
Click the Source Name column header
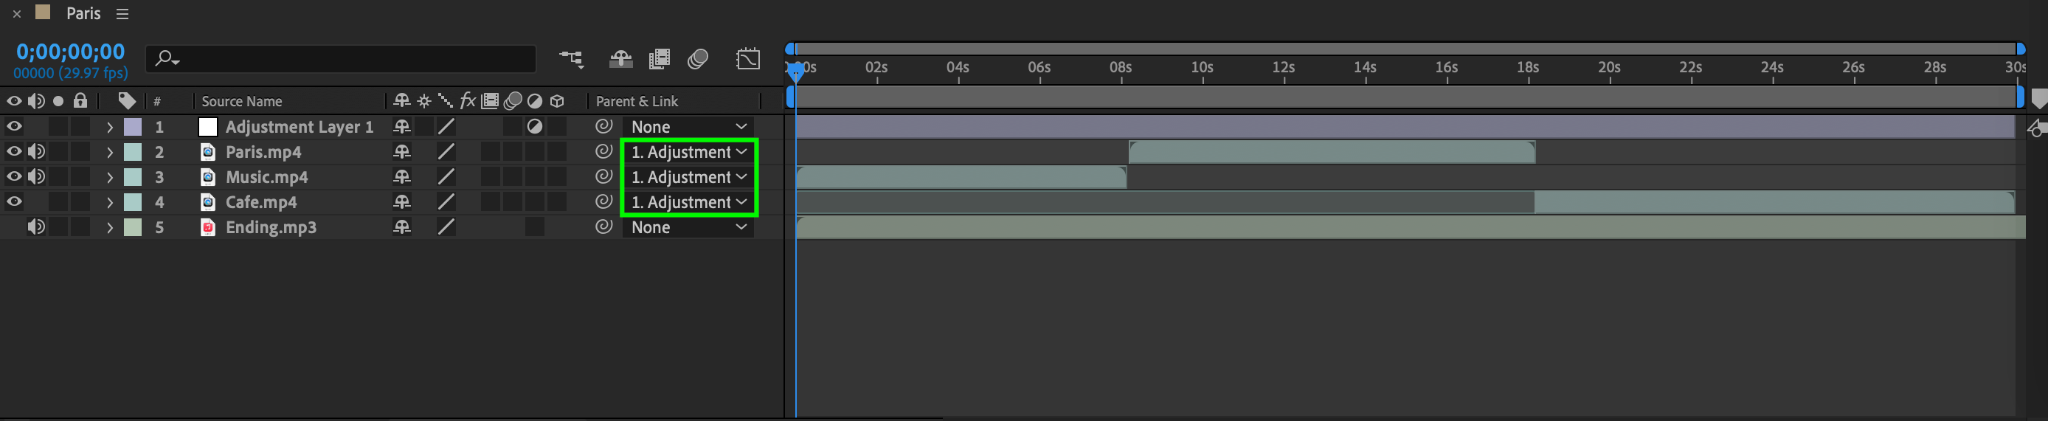[242, 101]
